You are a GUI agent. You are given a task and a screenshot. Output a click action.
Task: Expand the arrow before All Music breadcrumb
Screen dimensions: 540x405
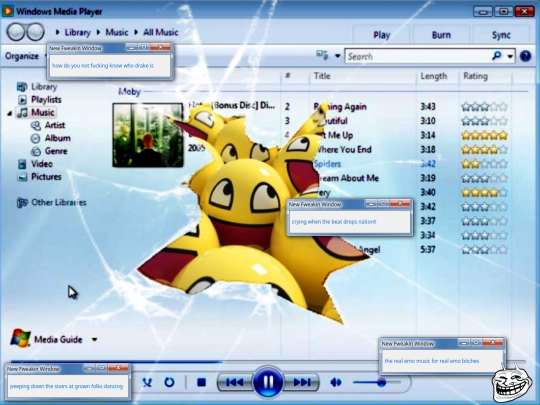136,32
